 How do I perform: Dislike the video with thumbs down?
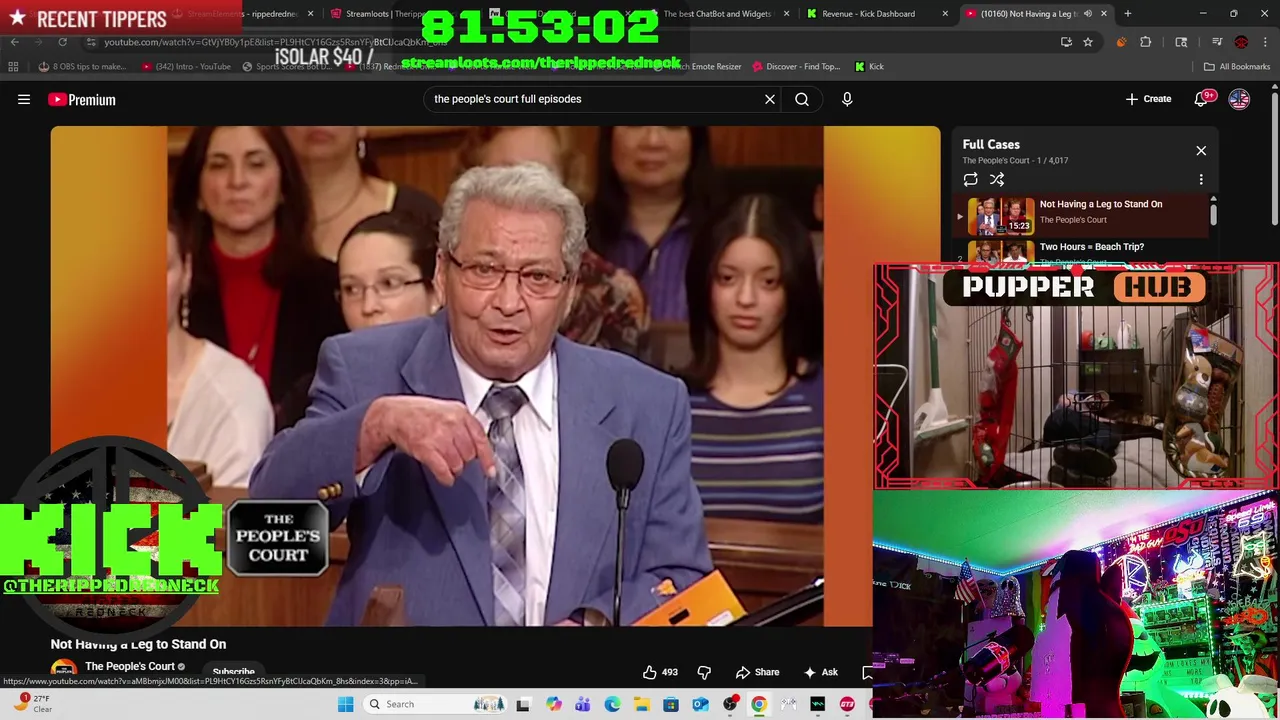click(704, 672)
